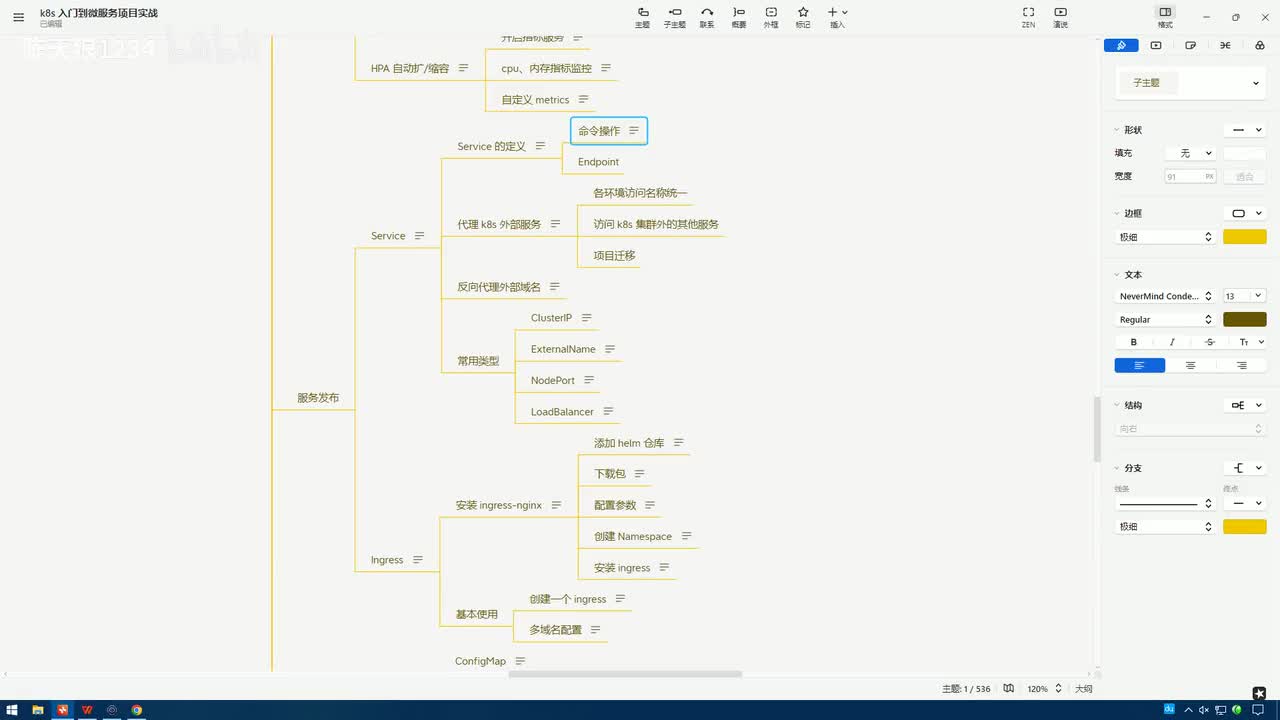Viewport: 1280px width, 720px height.
Task: Open the skeleton structure tab
Action: (x=1225, y=45)
